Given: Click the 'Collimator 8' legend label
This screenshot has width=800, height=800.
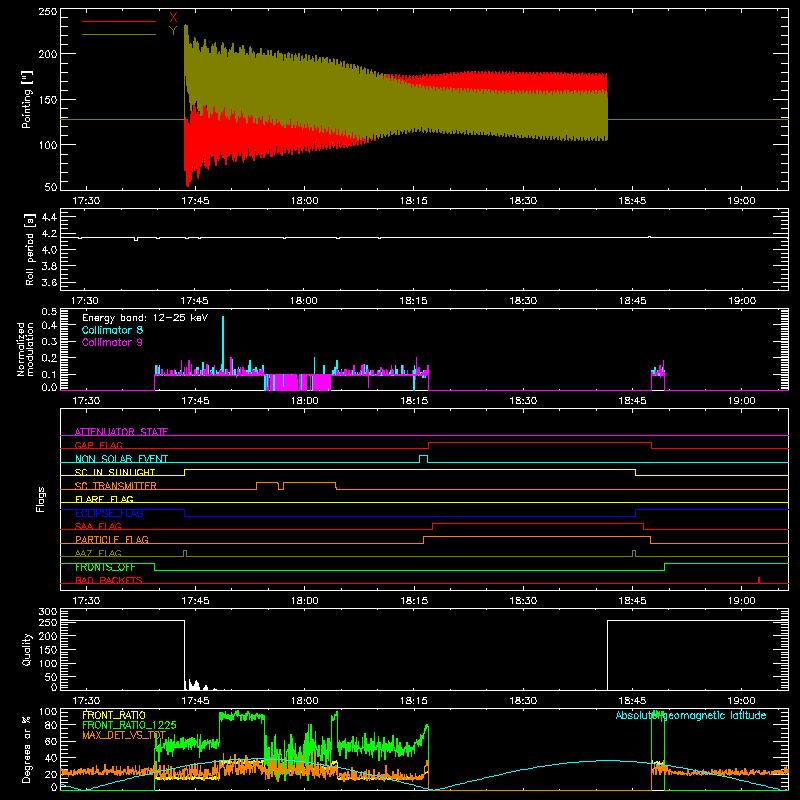Looking at the screenshot, I should [112, 330].
